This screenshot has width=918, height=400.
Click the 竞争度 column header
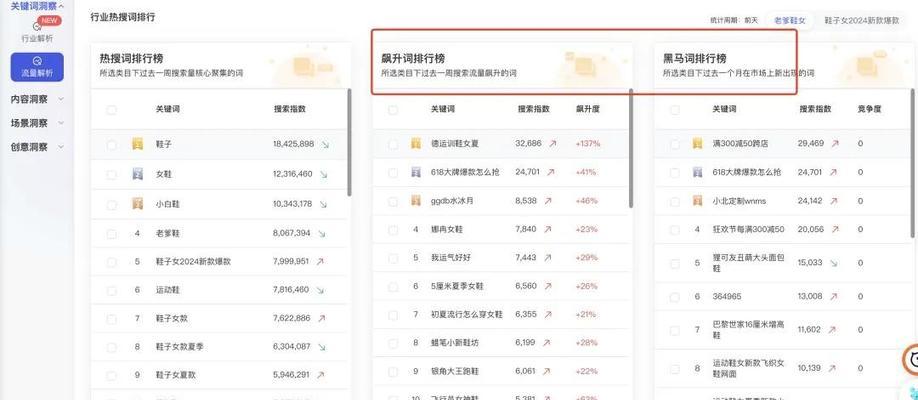pyautogui.click(x=869, y=109)
